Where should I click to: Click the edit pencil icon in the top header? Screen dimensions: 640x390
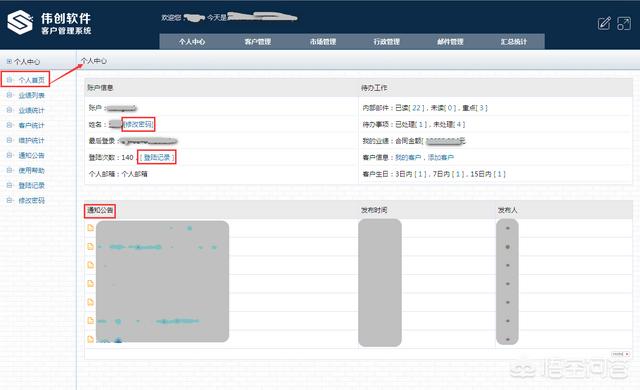pos(604,23)
